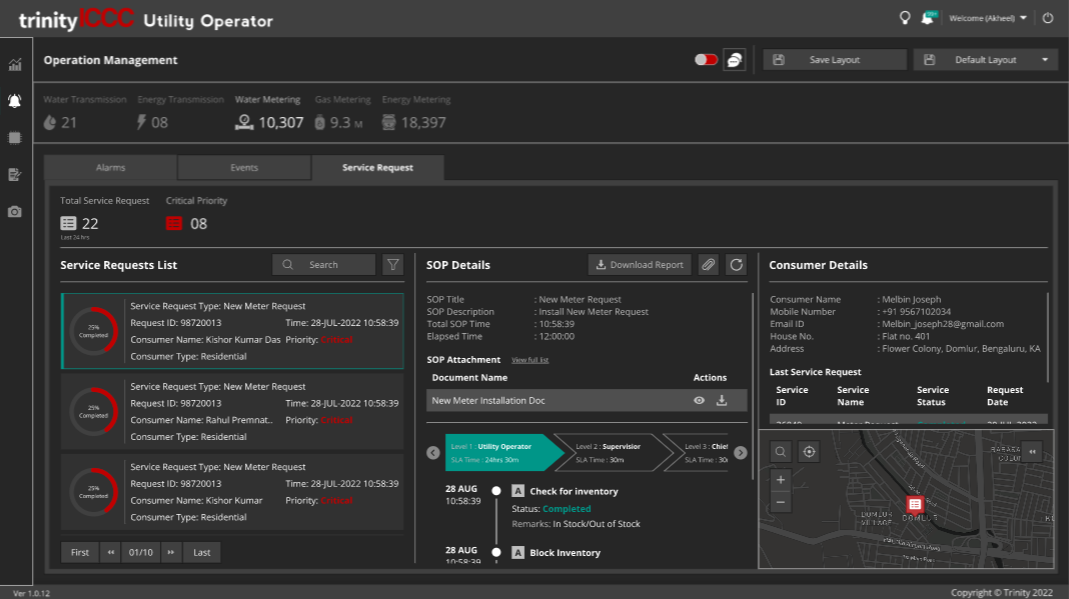Click red location marker on map

[915, 505]
